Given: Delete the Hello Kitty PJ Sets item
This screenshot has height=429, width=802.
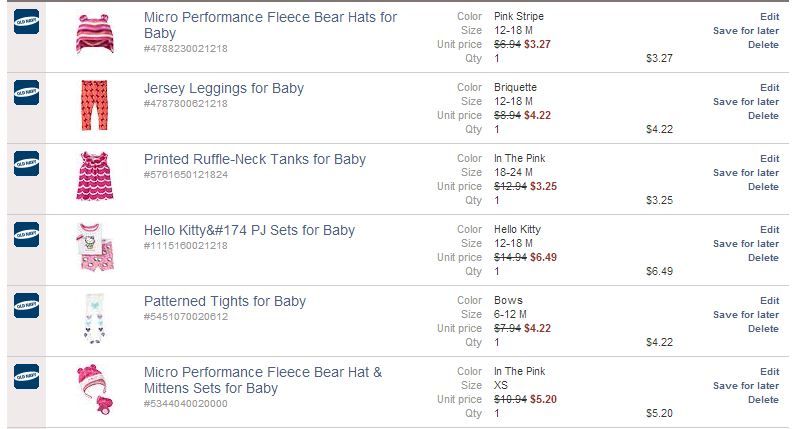Looking at the screenshot, I should point(763,258).
